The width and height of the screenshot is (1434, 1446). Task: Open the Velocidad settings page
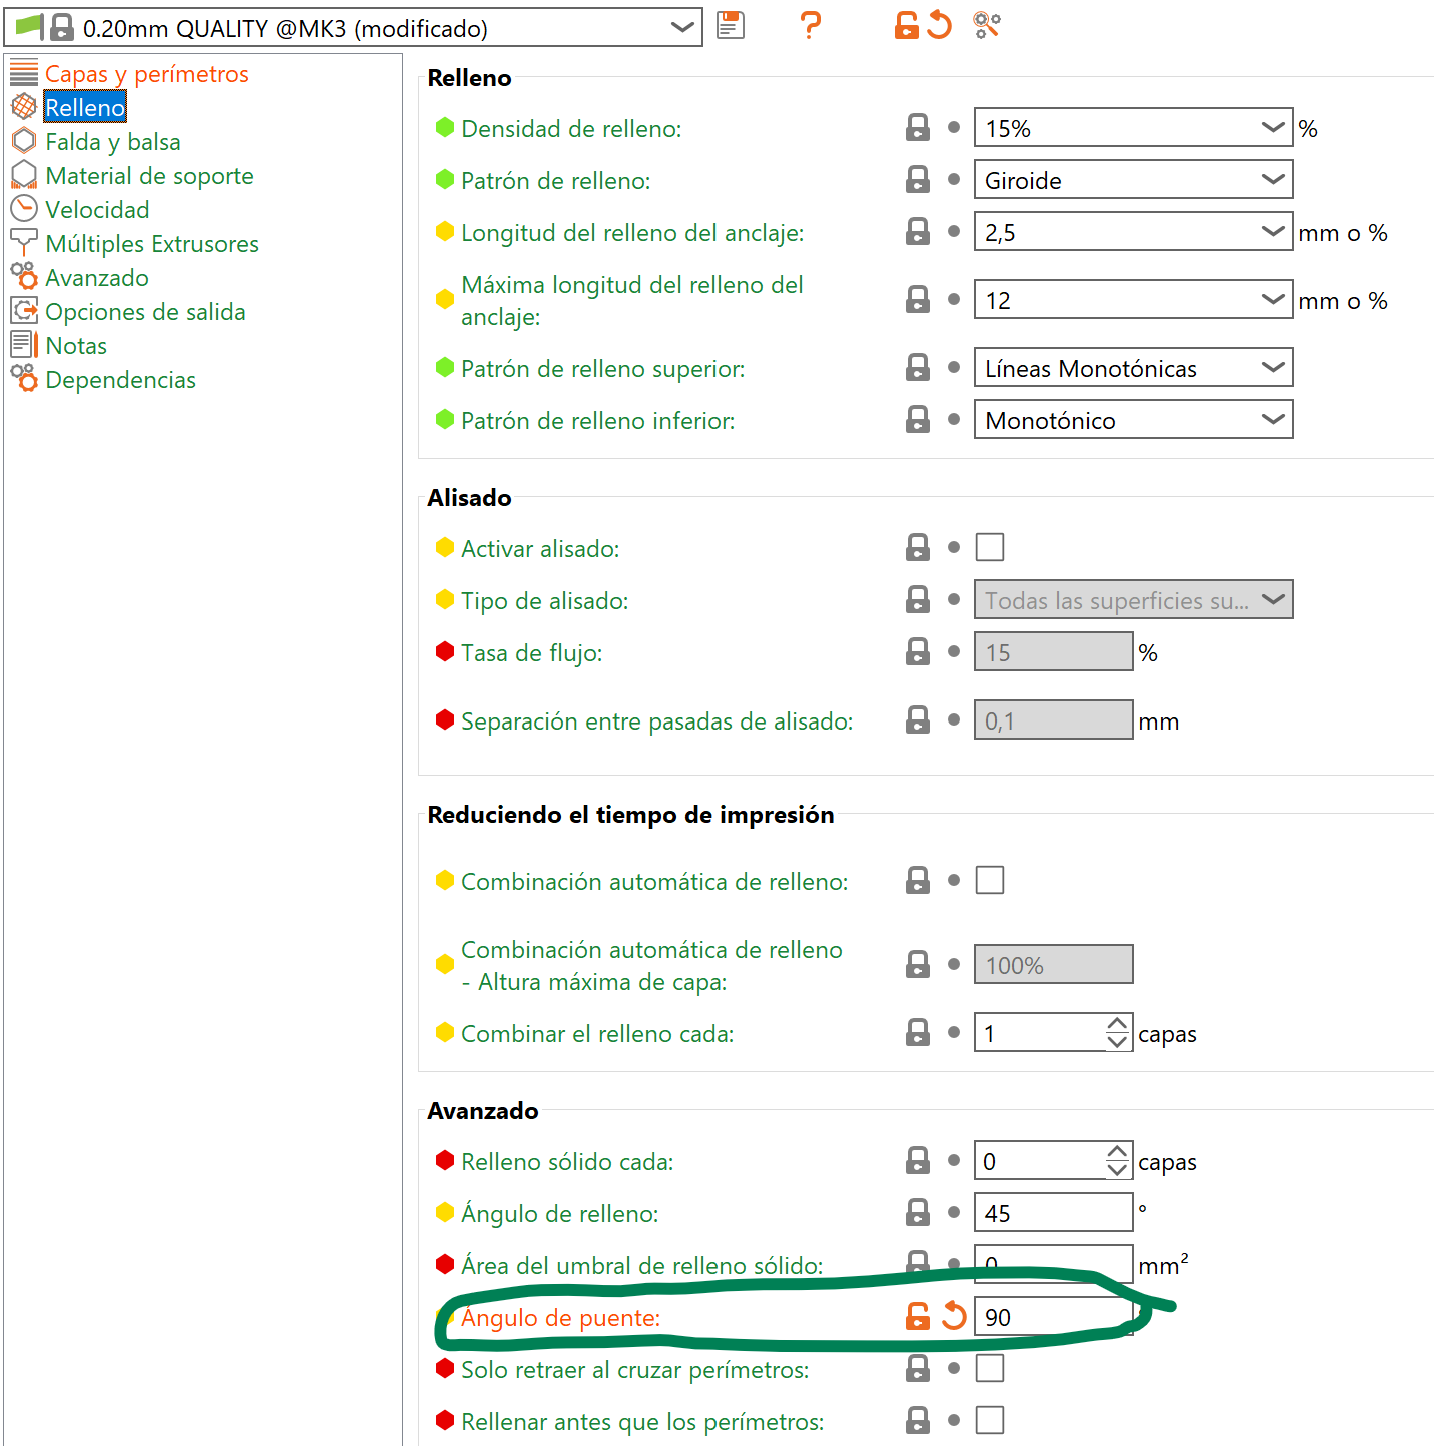[97, 210]
